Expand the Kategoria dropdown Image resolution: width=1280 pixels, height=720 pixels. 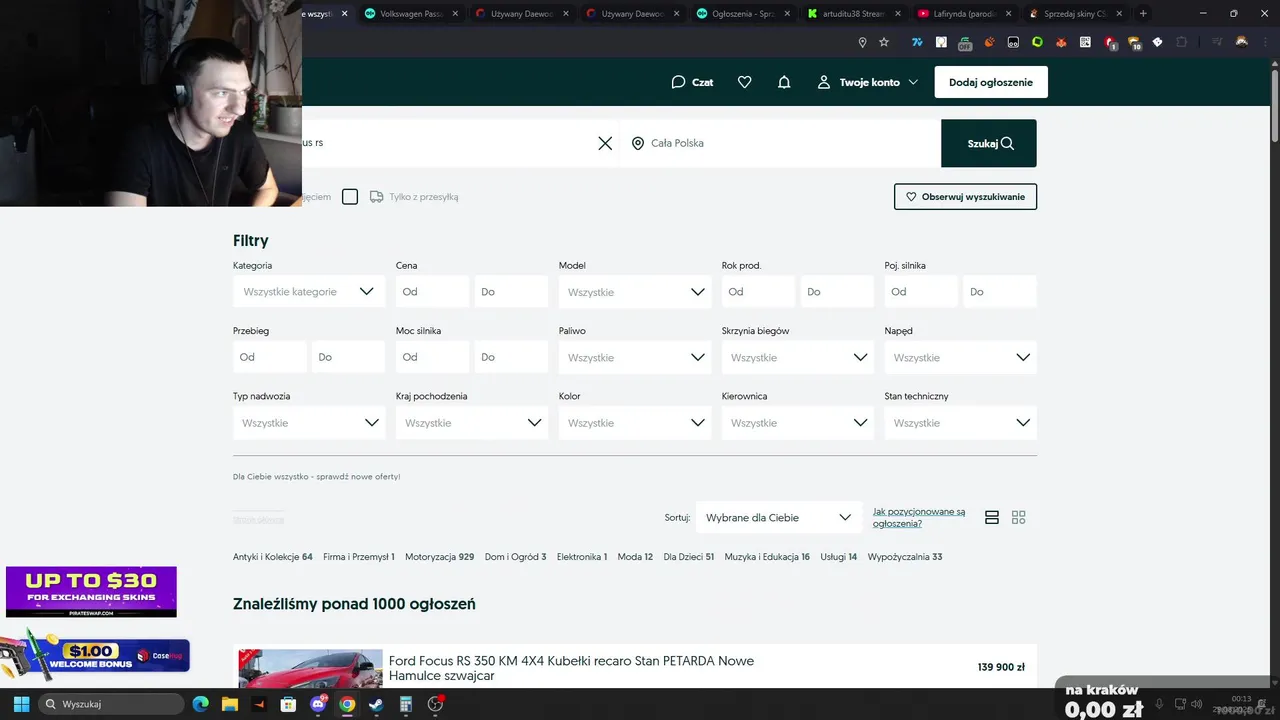[x=308, y=292]
